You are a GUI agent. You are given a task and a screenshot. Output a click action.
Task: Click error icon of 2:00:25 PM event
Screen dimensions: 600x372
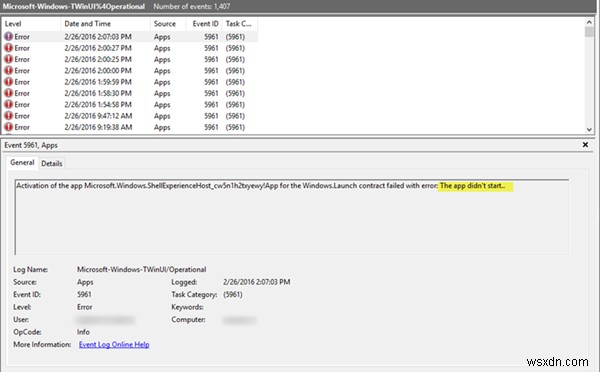click(x=8, y=59)
